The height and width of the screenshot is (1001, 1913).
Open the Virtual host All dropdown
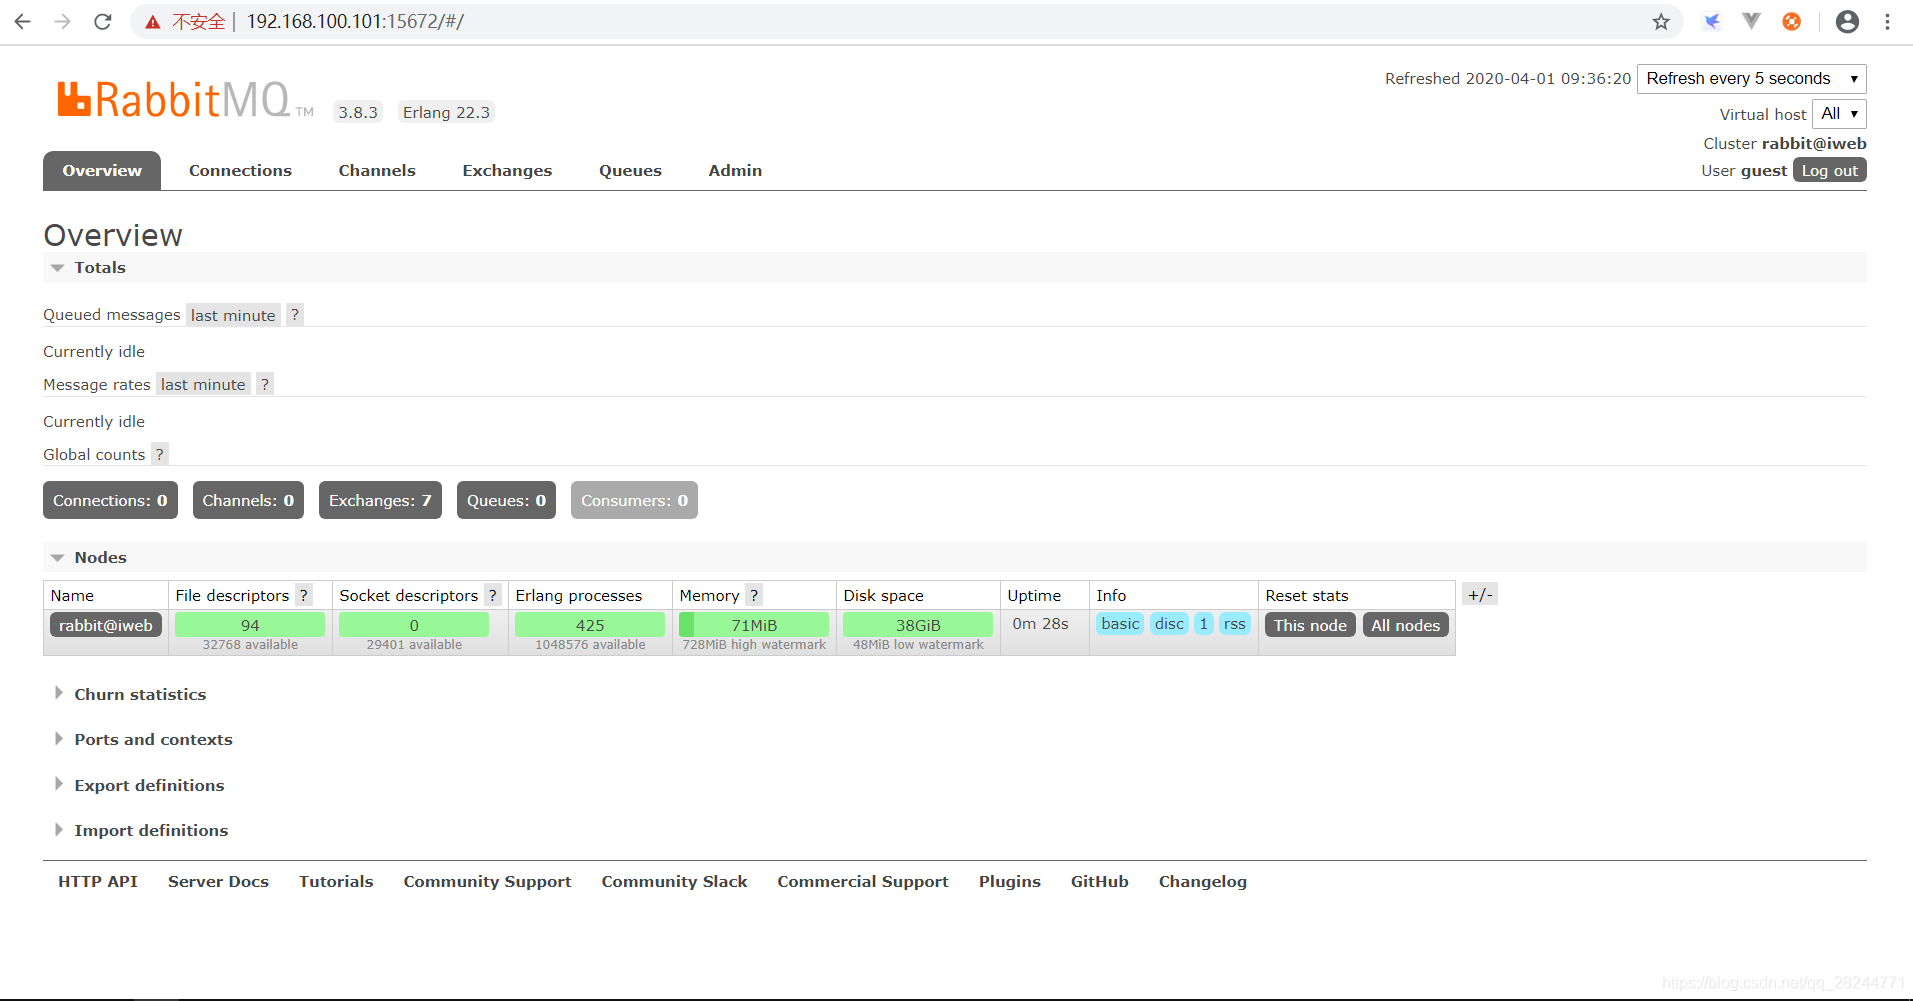pos(1839,114)
